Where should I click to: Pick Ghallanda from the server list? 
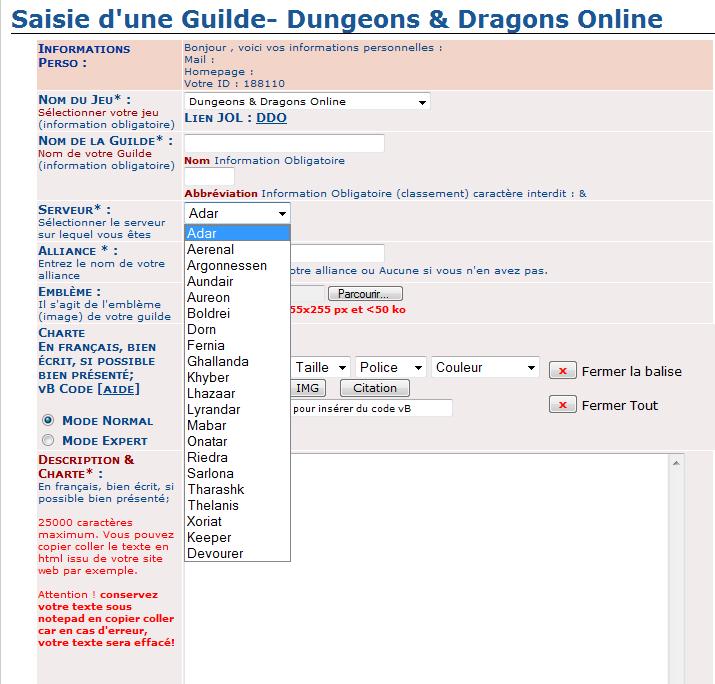pos(237,361)
